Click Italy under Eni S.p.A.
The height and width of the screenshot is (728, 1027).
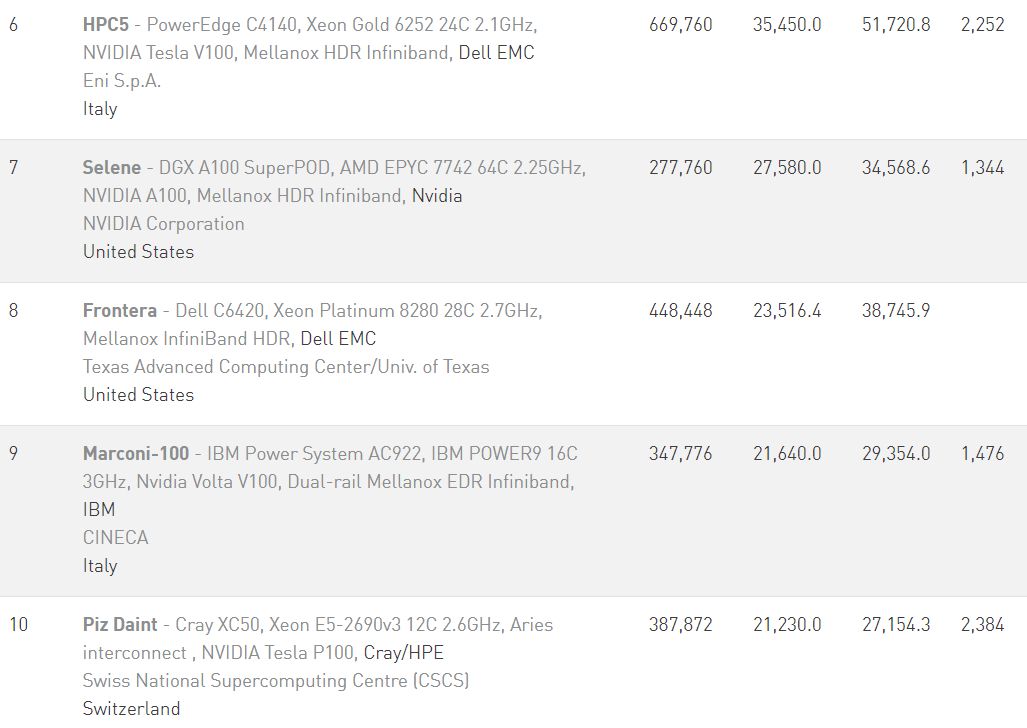pyautogui.click(x=100, y=108)
